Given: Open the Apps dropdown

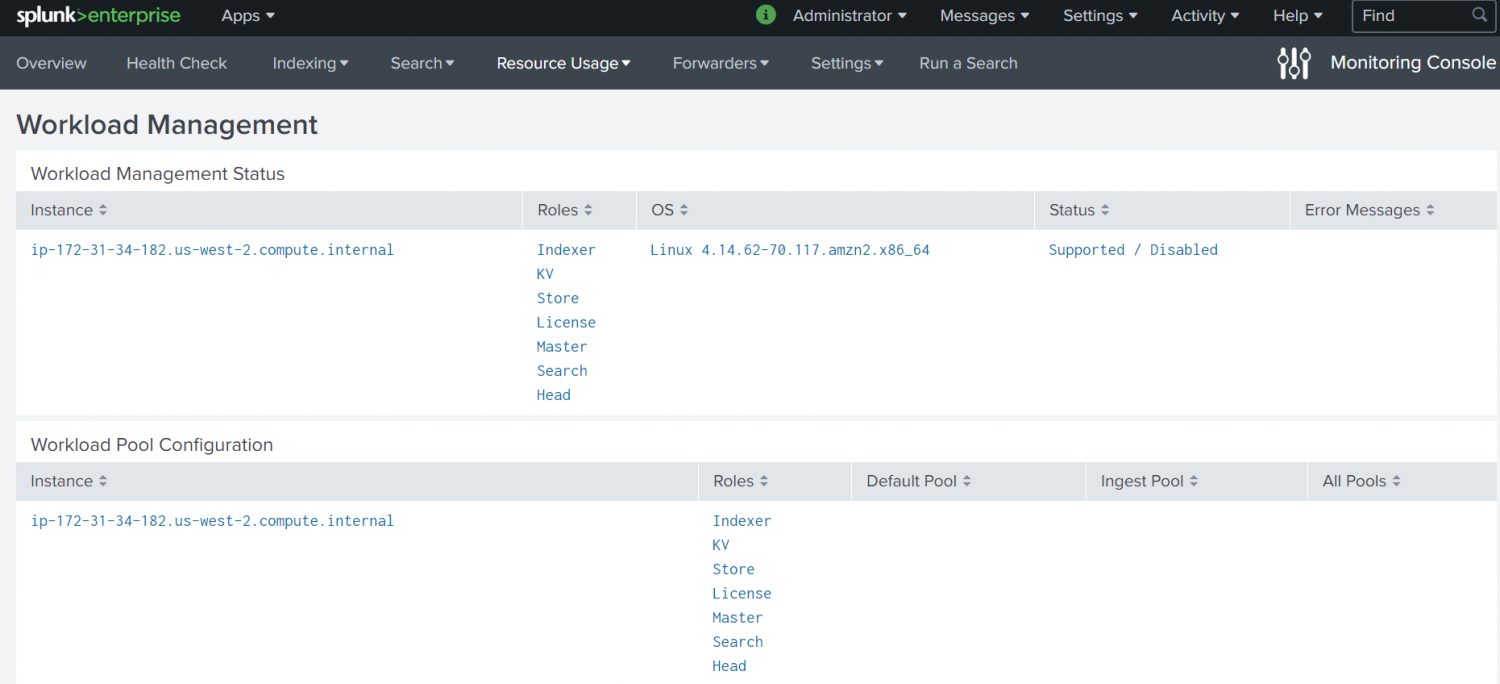Looking at the screenshot, I should (246, 16).
